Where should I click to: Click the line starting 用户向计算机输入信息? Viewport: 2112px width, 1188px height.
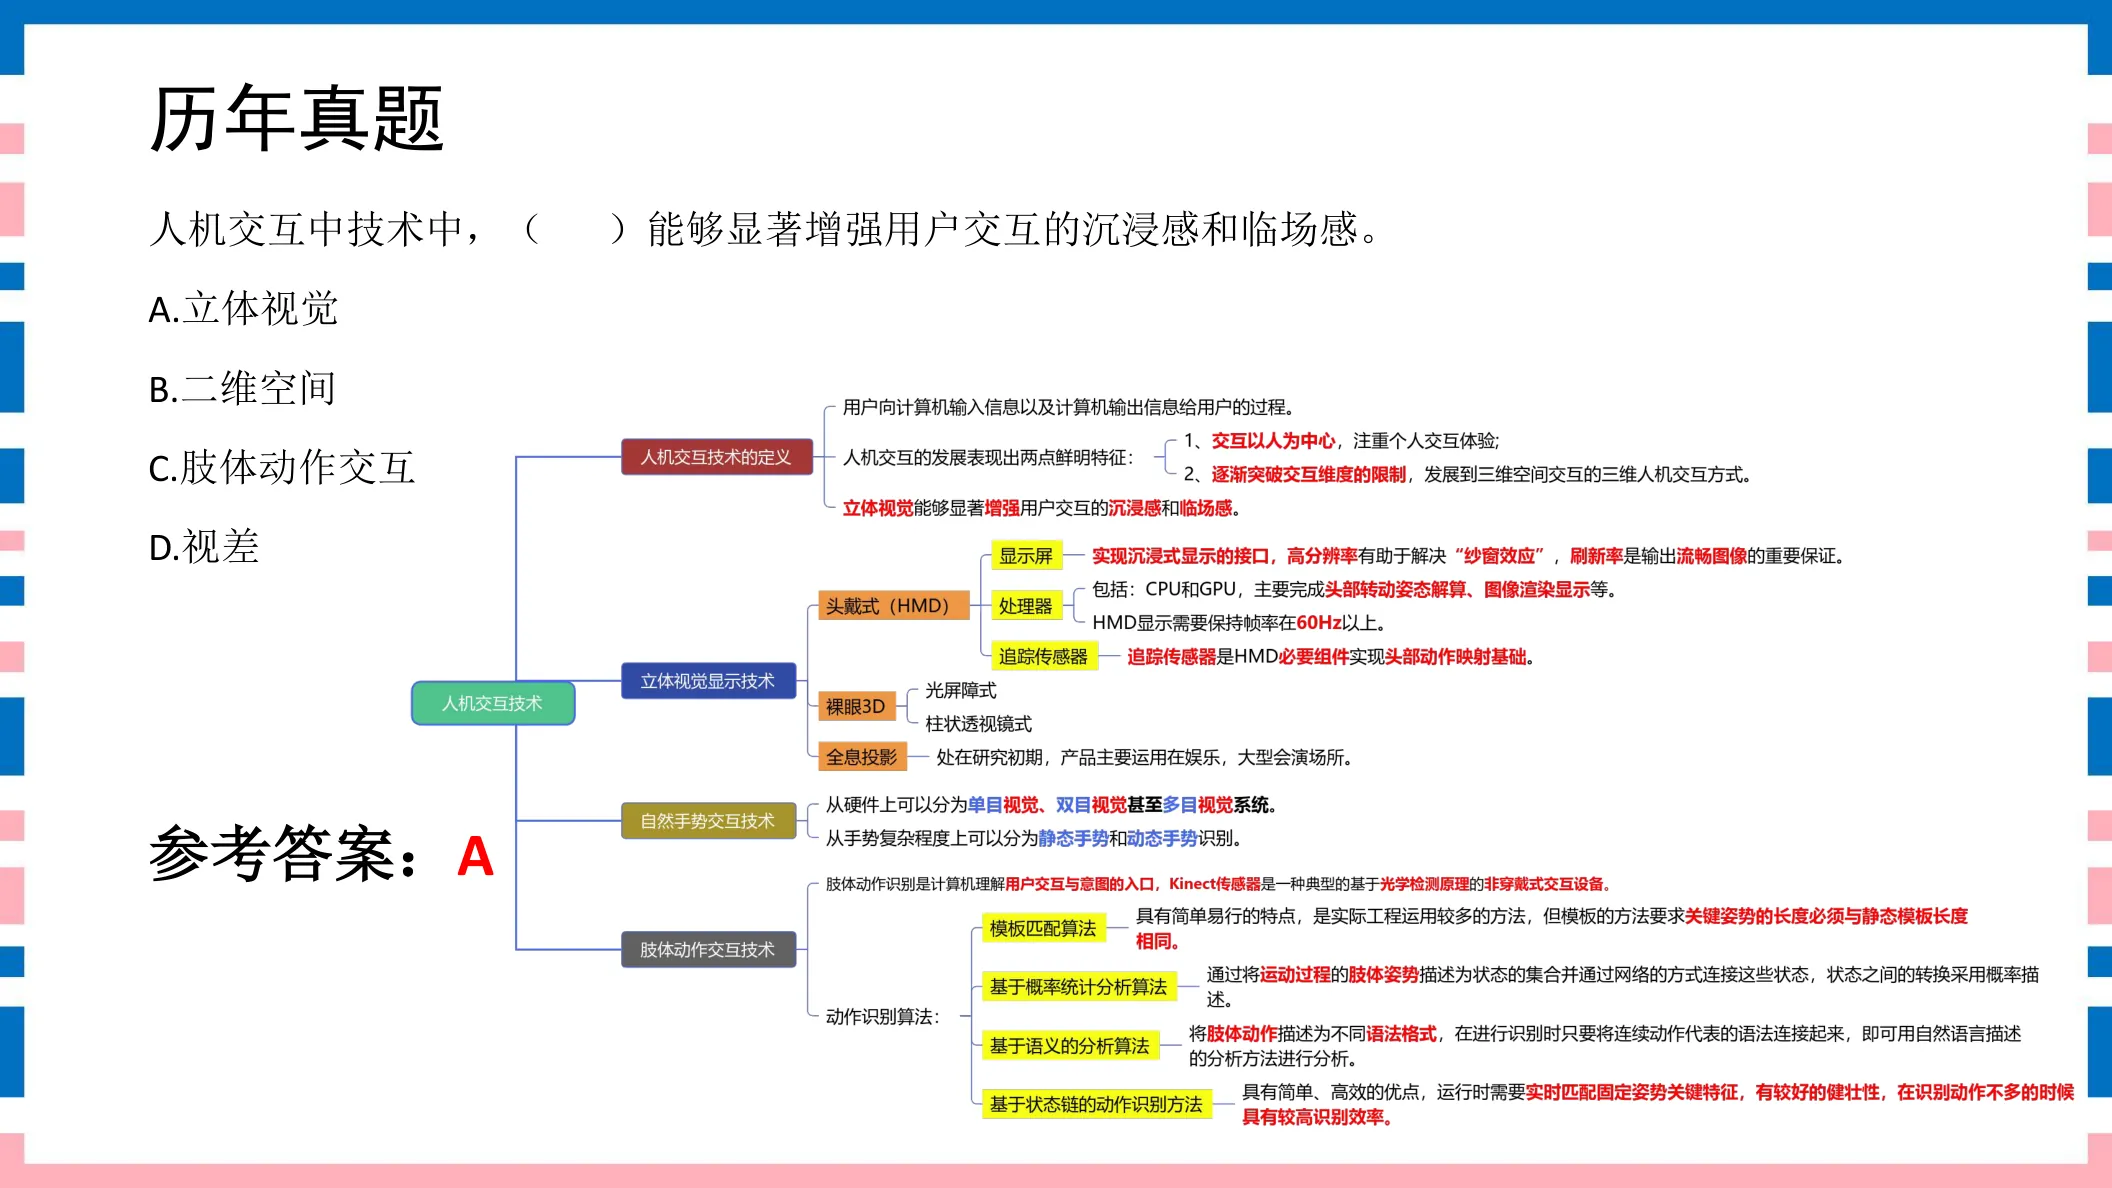click(x=1070, y=407)
